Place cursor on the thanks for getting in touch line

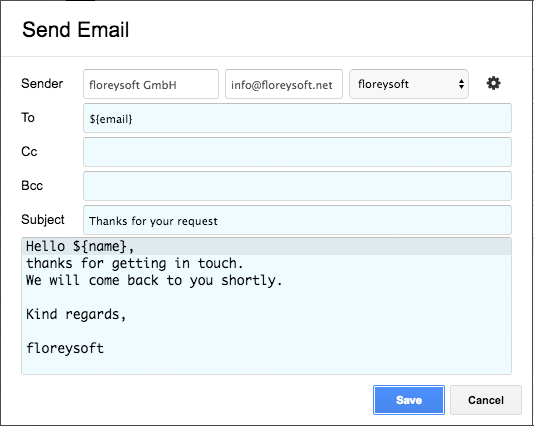(135, 263)
